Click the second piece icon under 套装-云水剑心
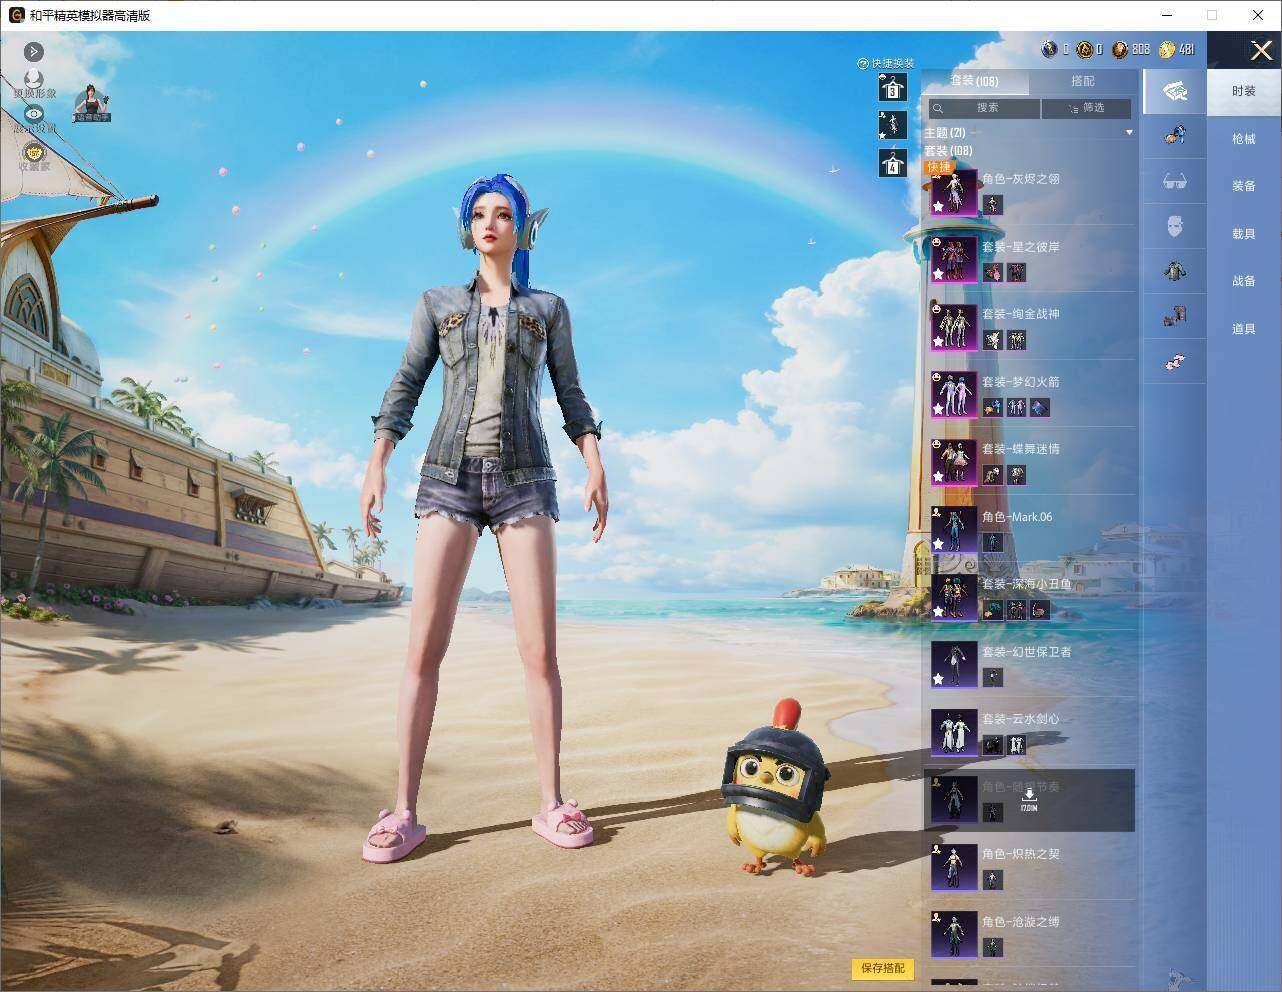 [1017, 745]
